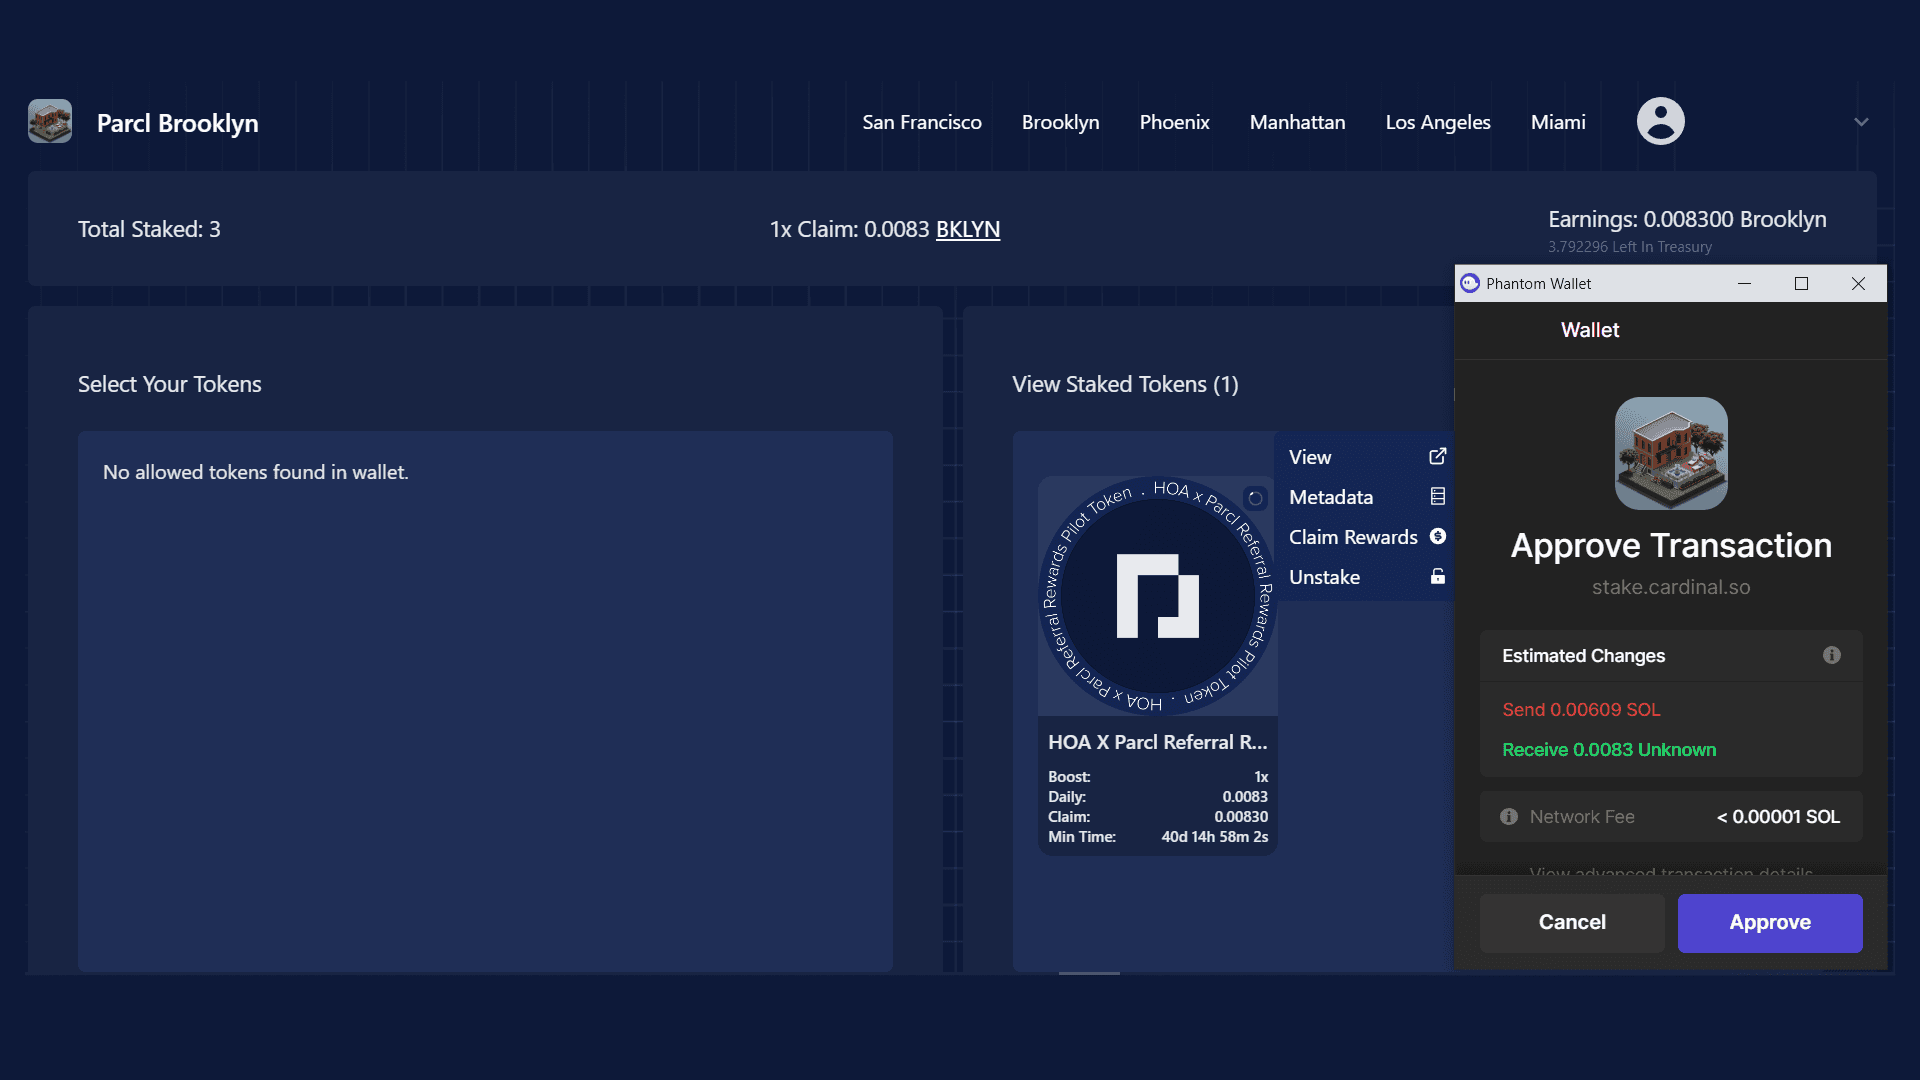Image resolution: width=1920 pixels, height=1080 pixels.
Task: Open the user profile avatar icon
Action: 1660,121
